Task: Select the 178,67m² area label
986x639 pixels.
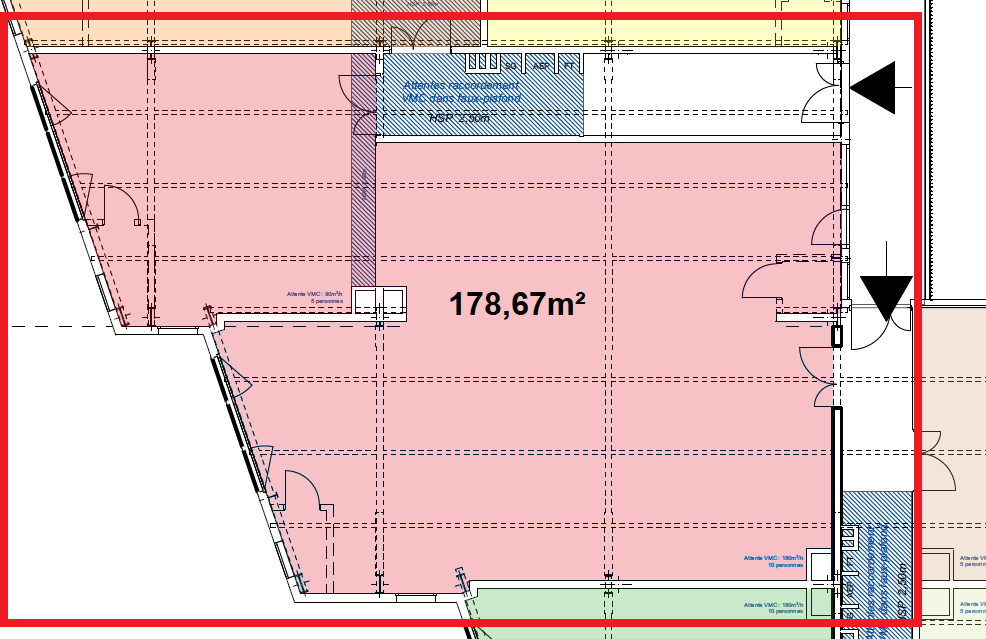Action: (517, 304)
